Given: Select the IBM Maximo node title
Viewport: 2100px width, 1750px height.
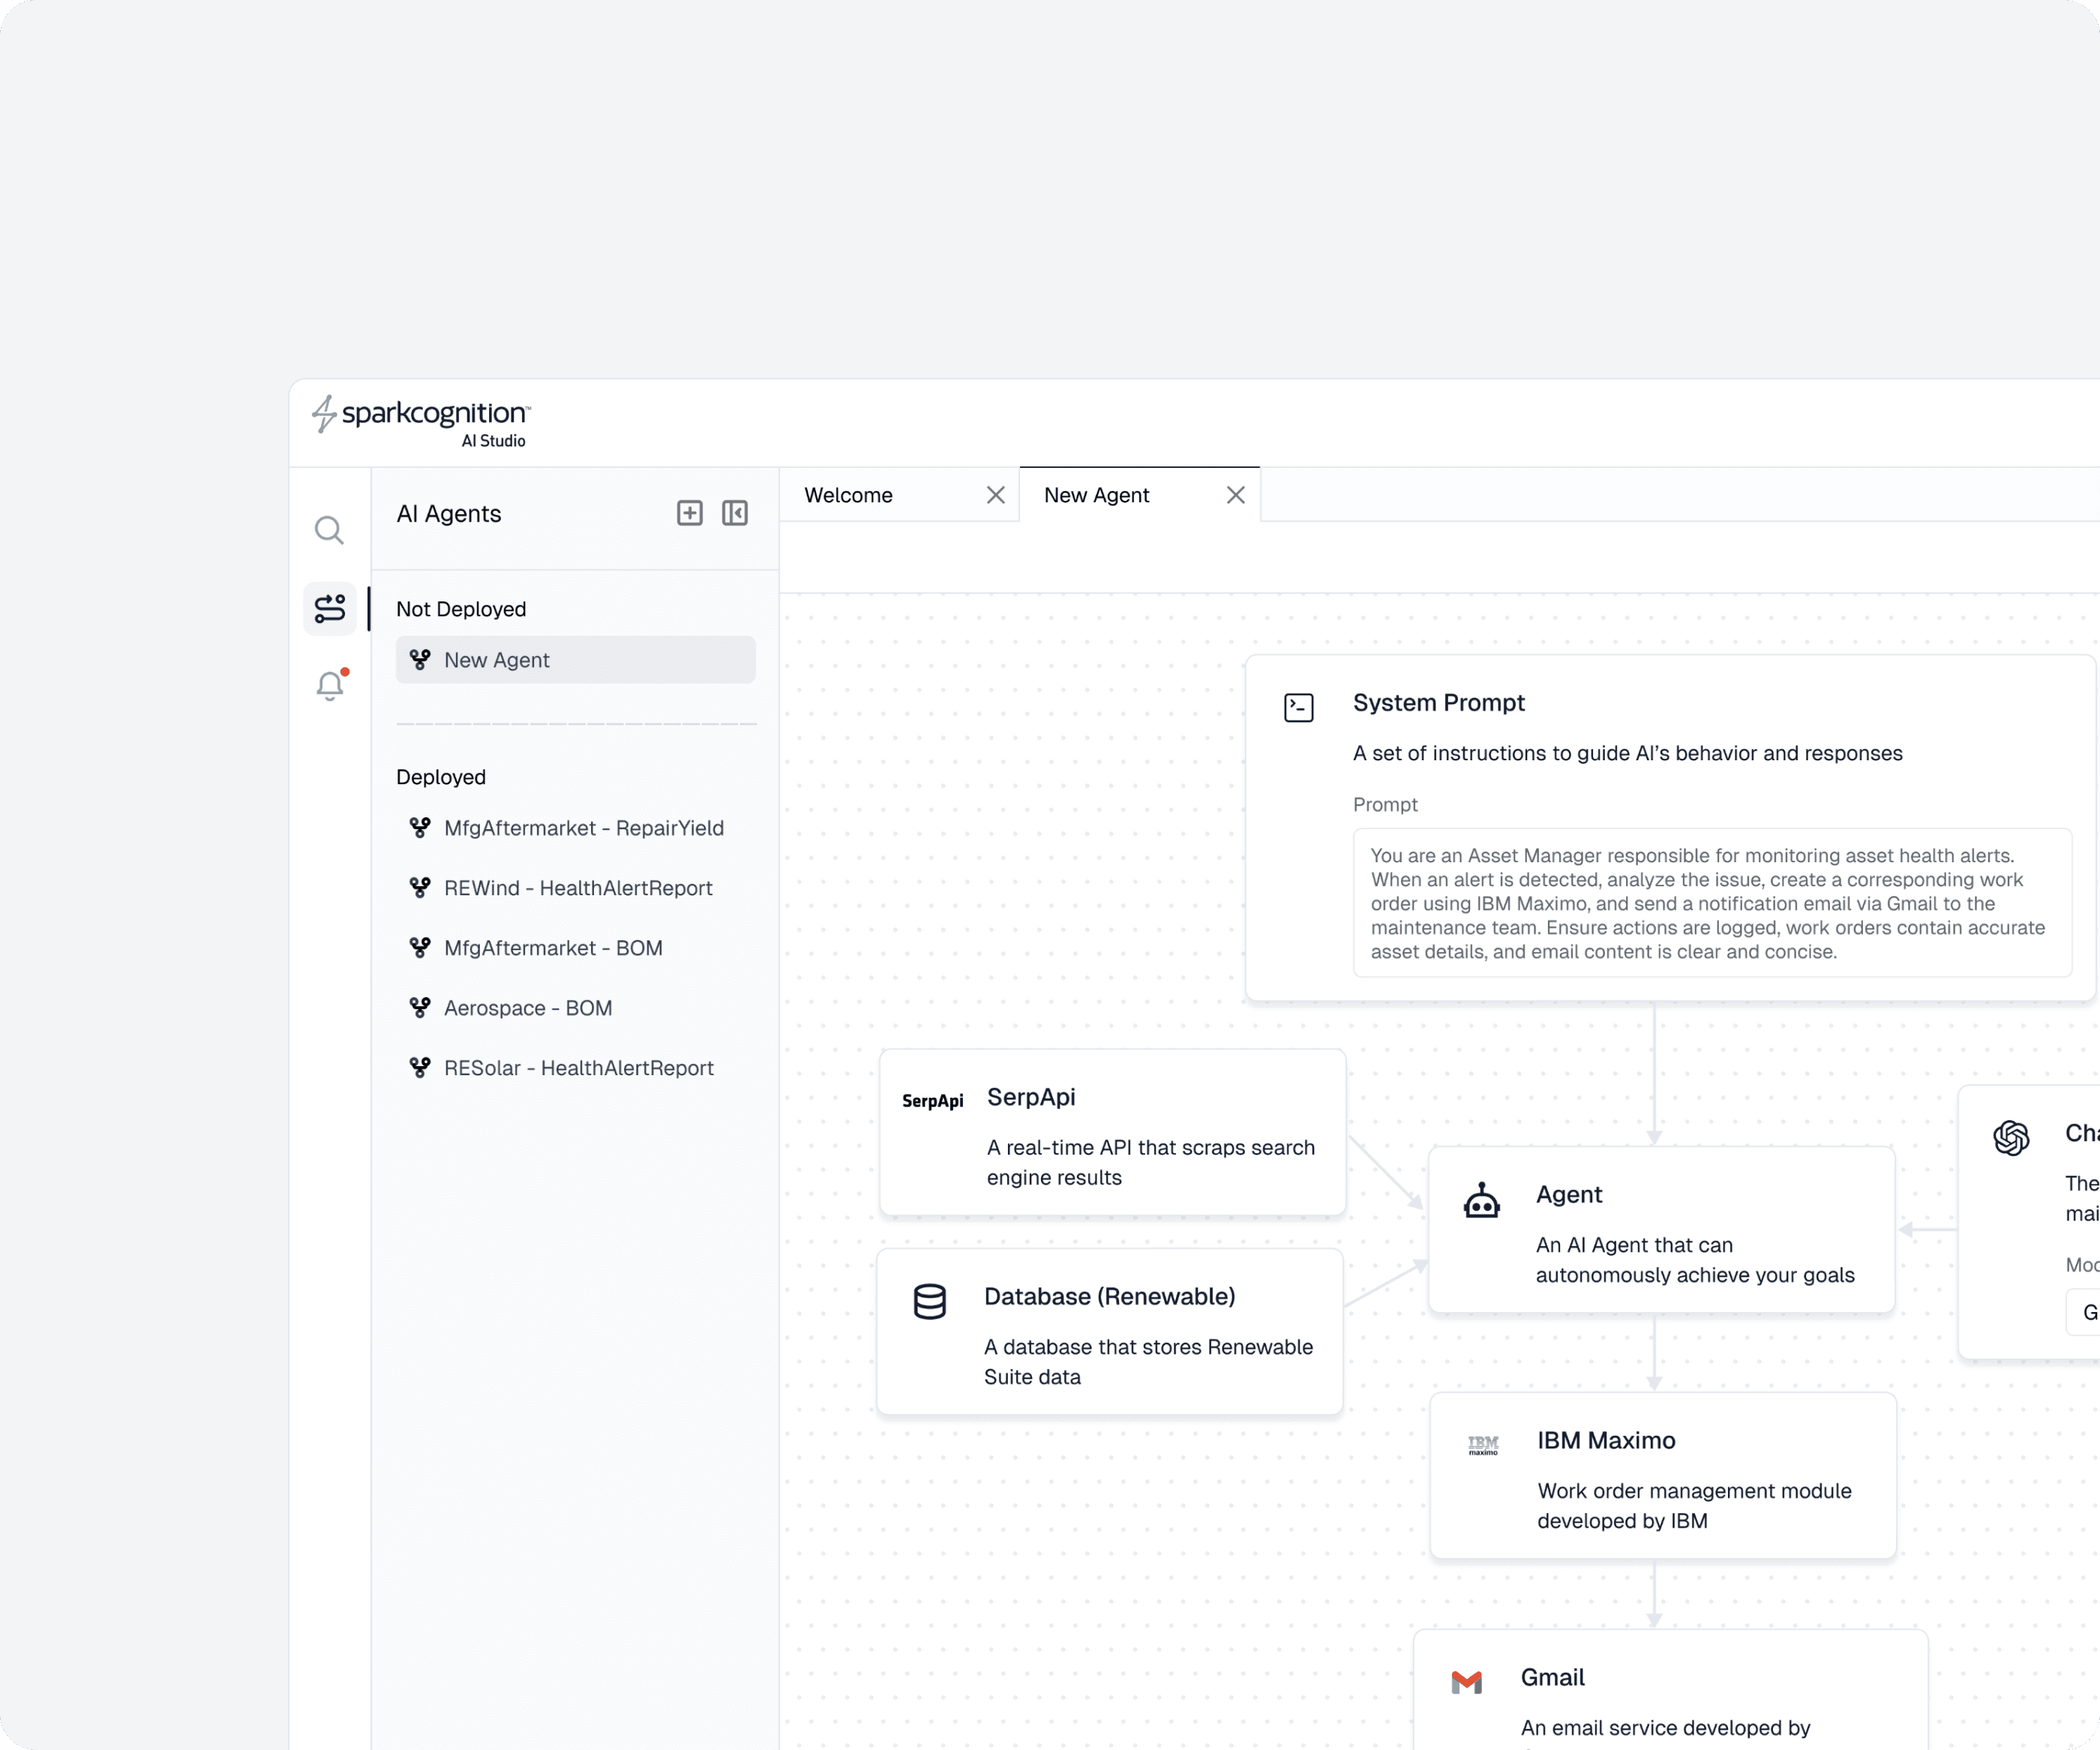Looking at the screenshot, I should click(x=1606, y=1441).
